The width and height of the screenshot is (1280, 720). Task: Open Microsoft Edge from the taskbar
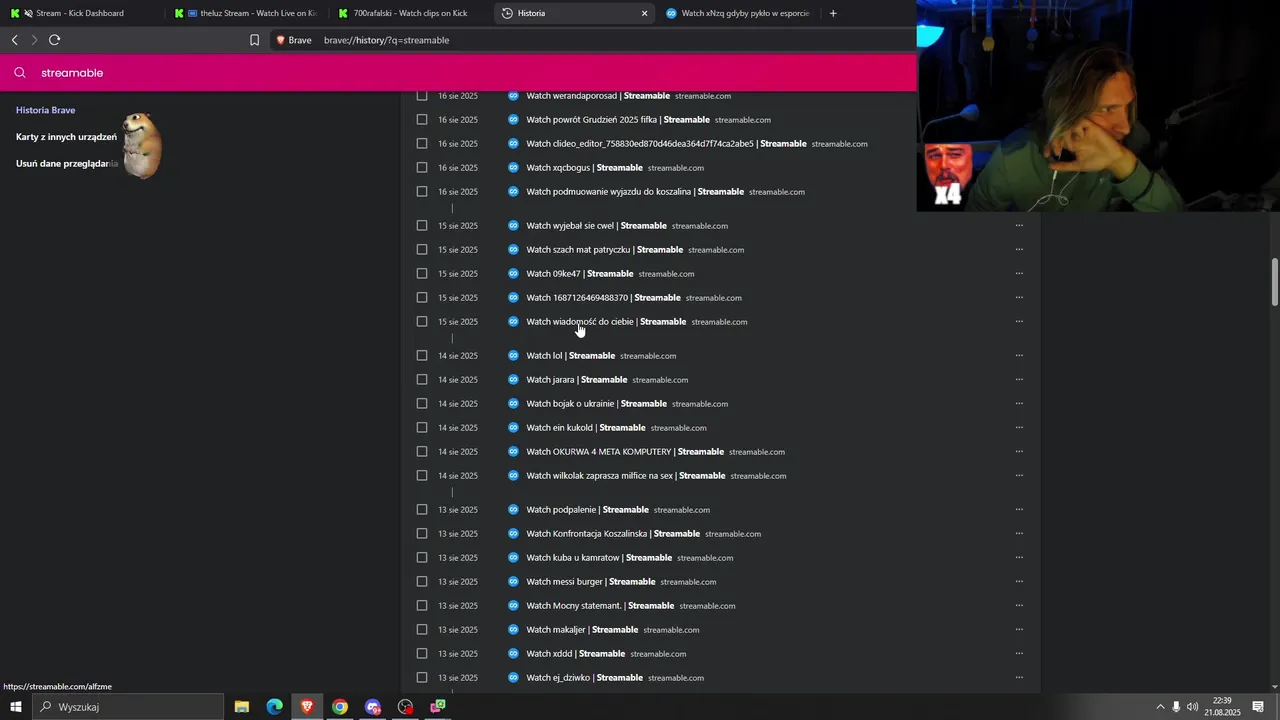point(274,707)
